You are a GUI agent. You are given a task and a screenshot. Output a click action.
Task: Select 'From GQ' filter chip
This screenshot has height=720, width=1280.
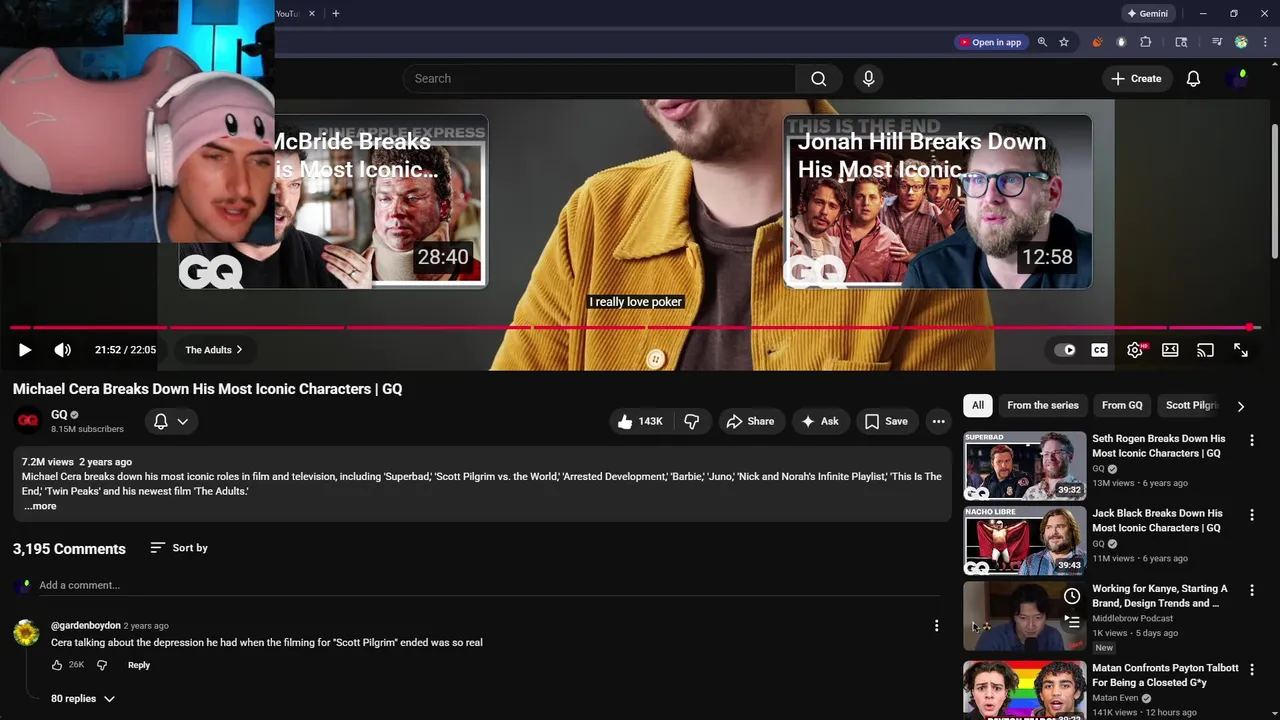pos(1122,405)
